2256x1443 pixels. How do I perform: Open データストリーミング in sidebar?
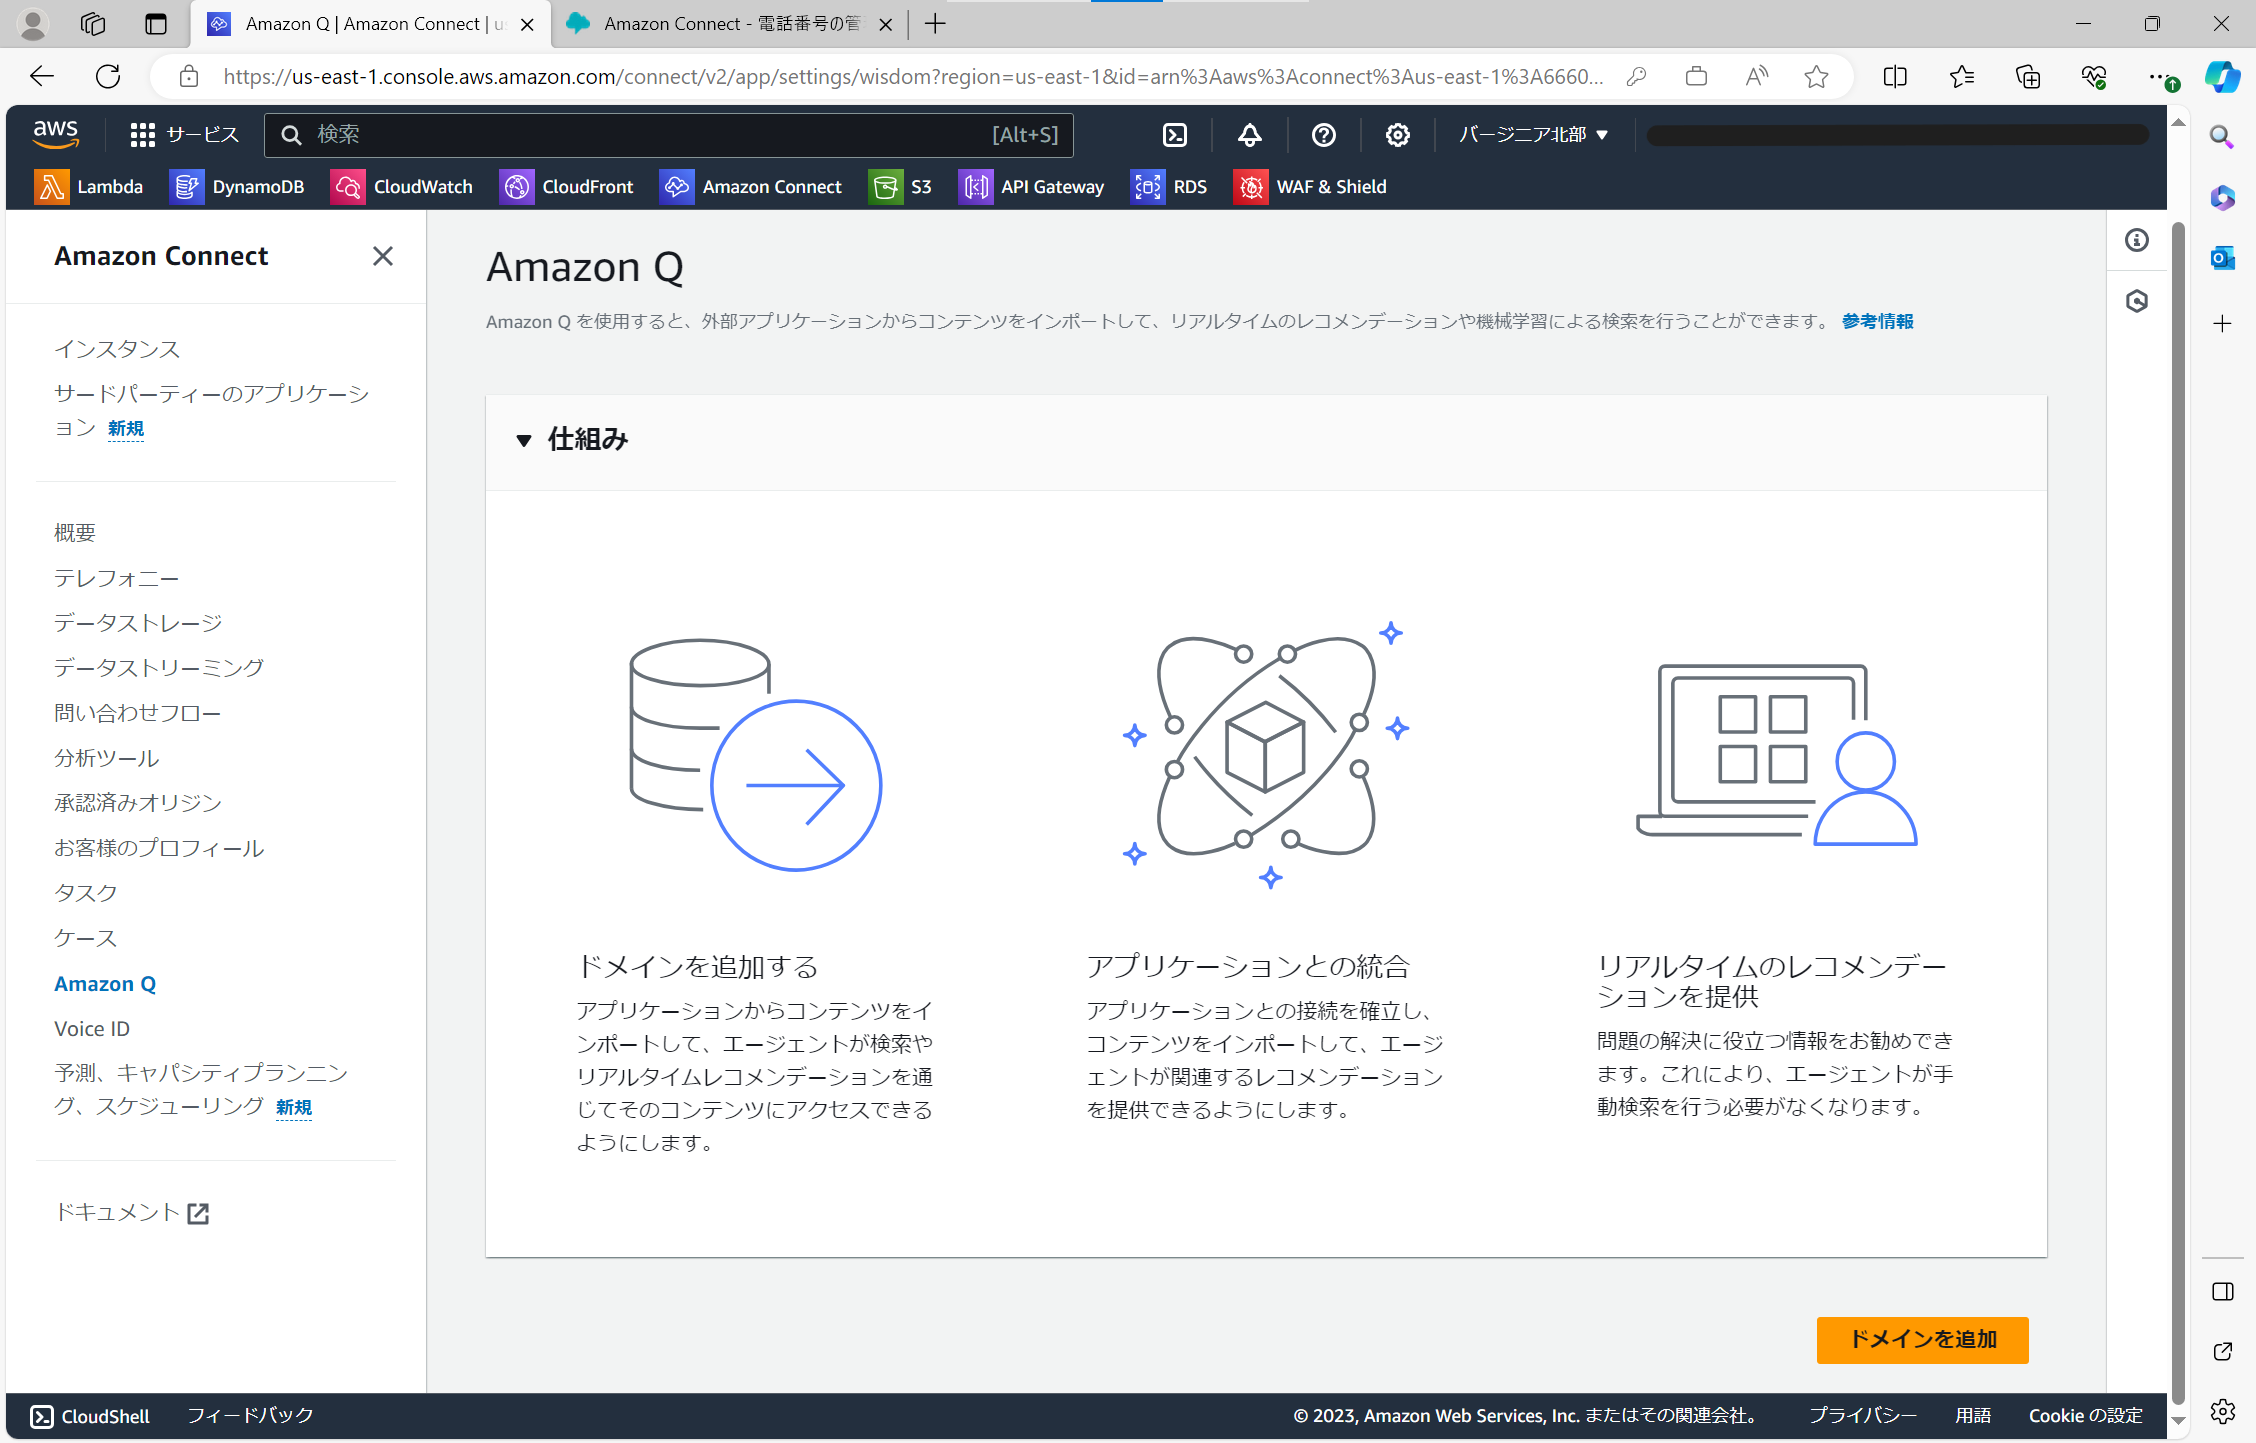click(x=159, y=668)
